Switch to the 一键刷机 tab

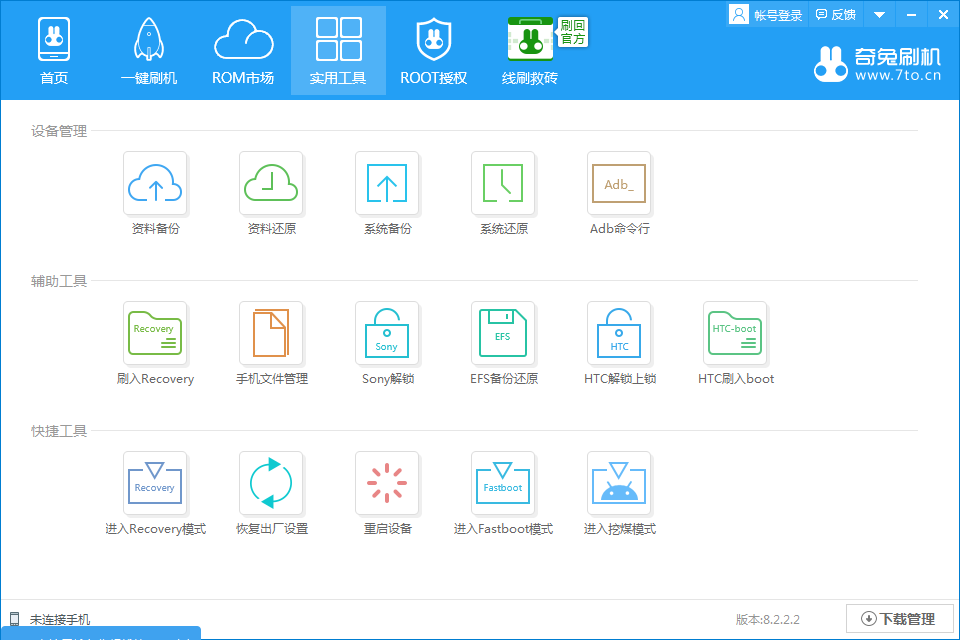[x=148, y=50]
